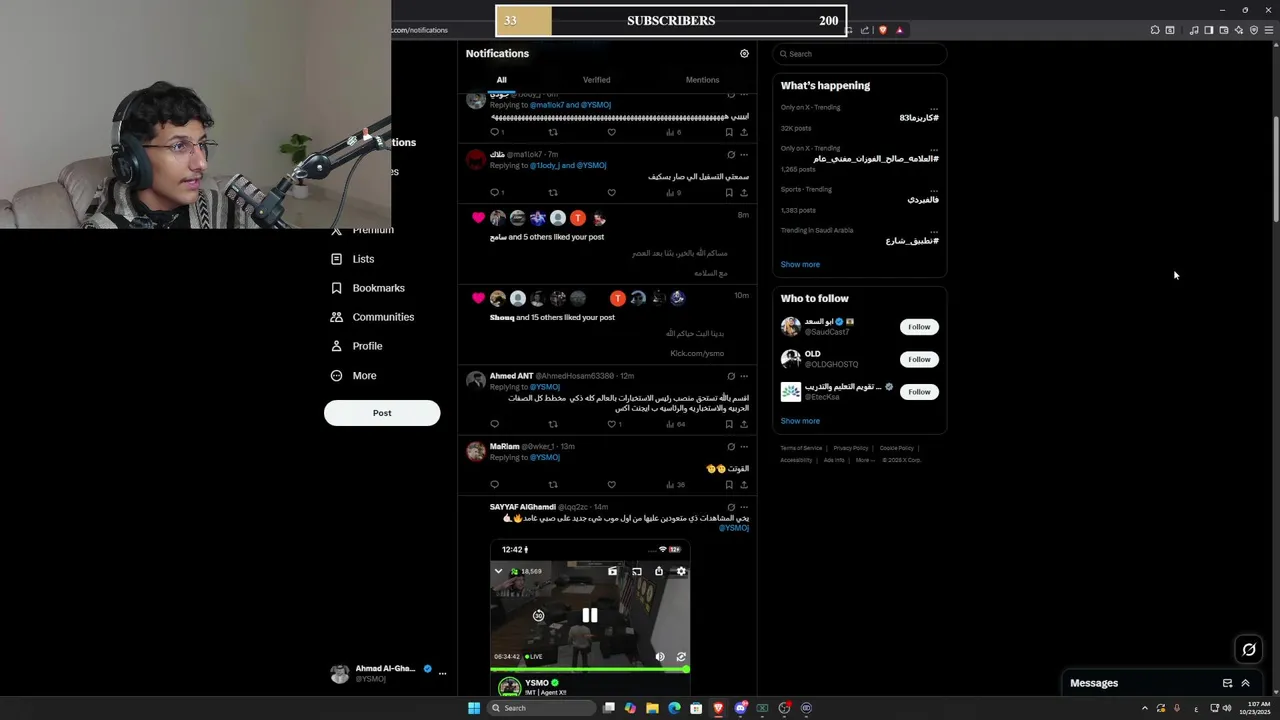Open more menu on @ma1lok7 post
Viewport: 1280px width, 720px height.
pos(744,155)
